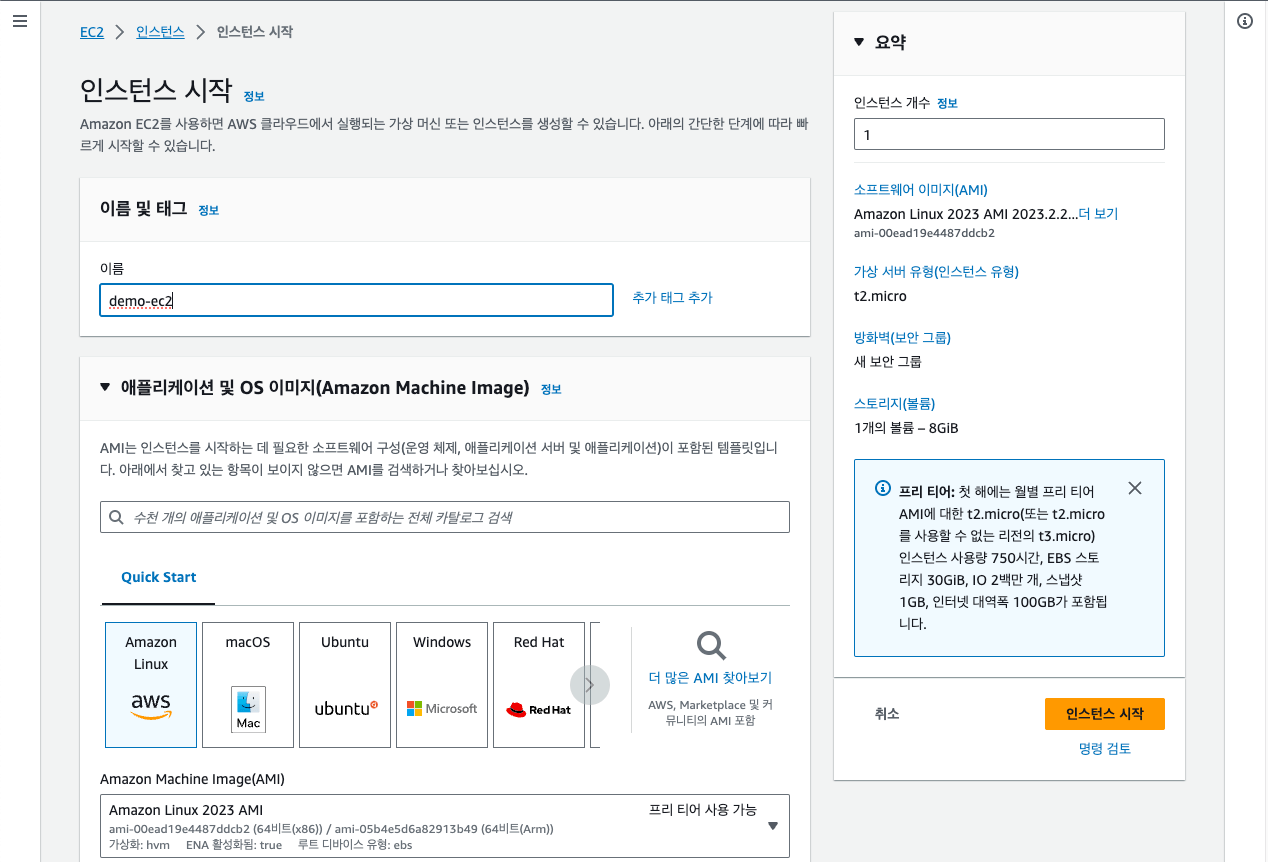1268x862 pixels.
Task: Click 1개의 볼륨 – 8GiB text
Action: 906,428
